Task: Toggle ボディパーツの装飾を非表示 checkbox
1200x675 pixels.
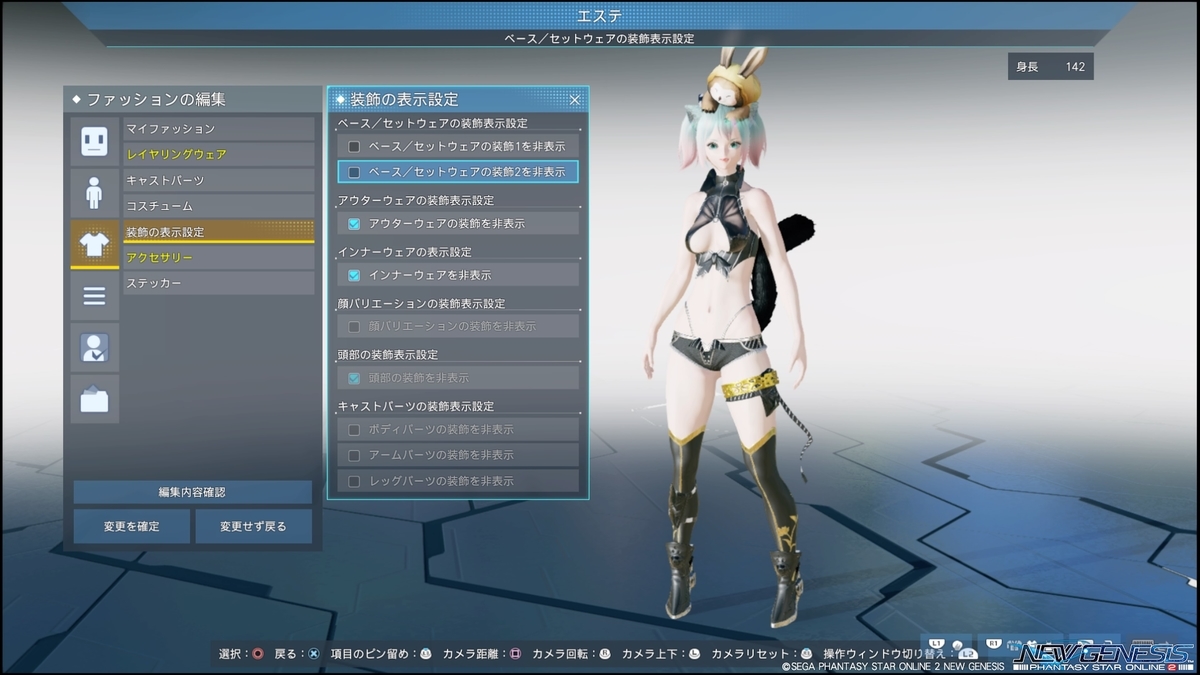Action: (354, 430)
